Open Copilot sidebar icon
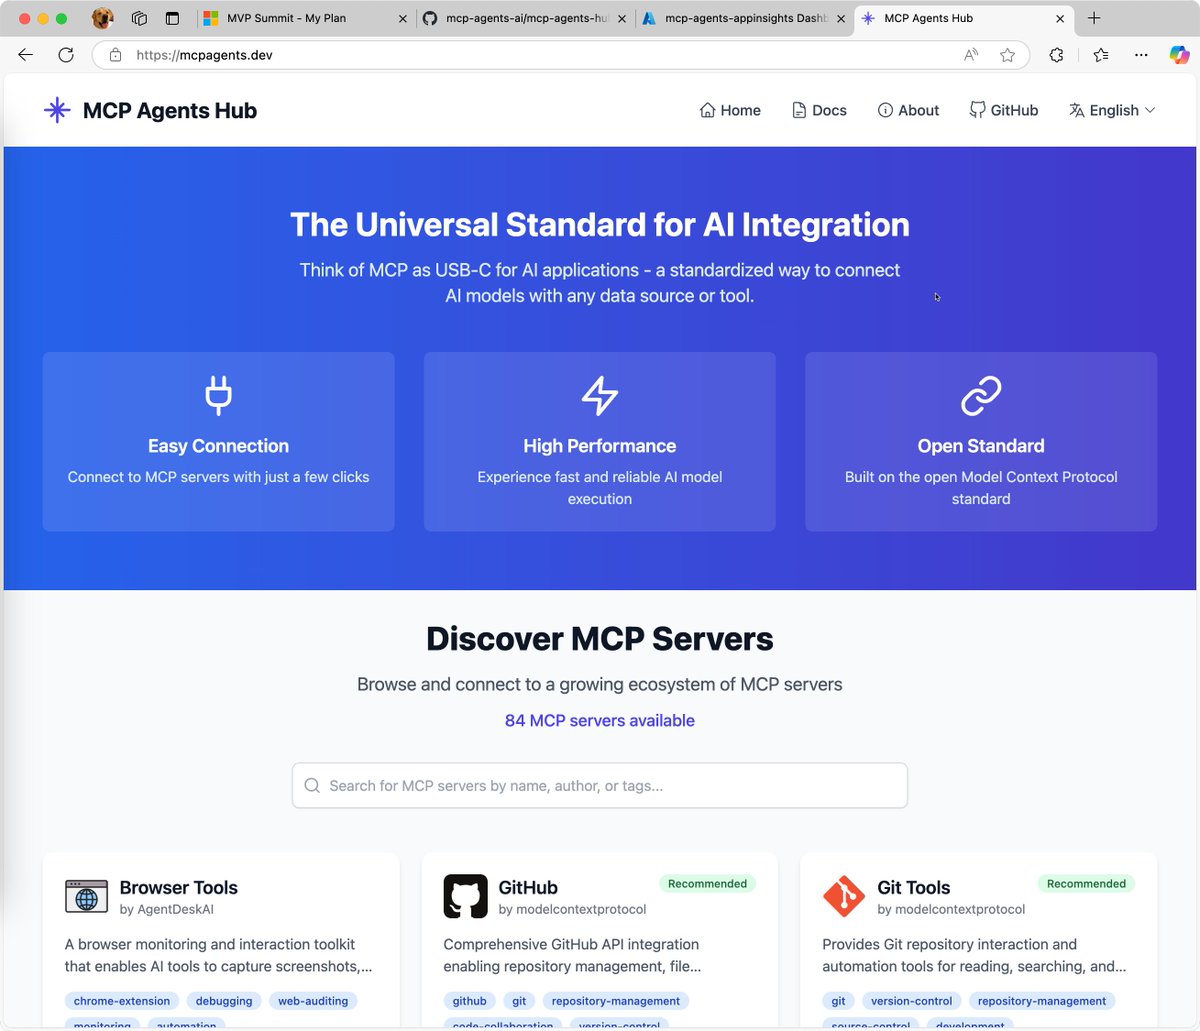1200x1031 pixels. coord(1180,55)
